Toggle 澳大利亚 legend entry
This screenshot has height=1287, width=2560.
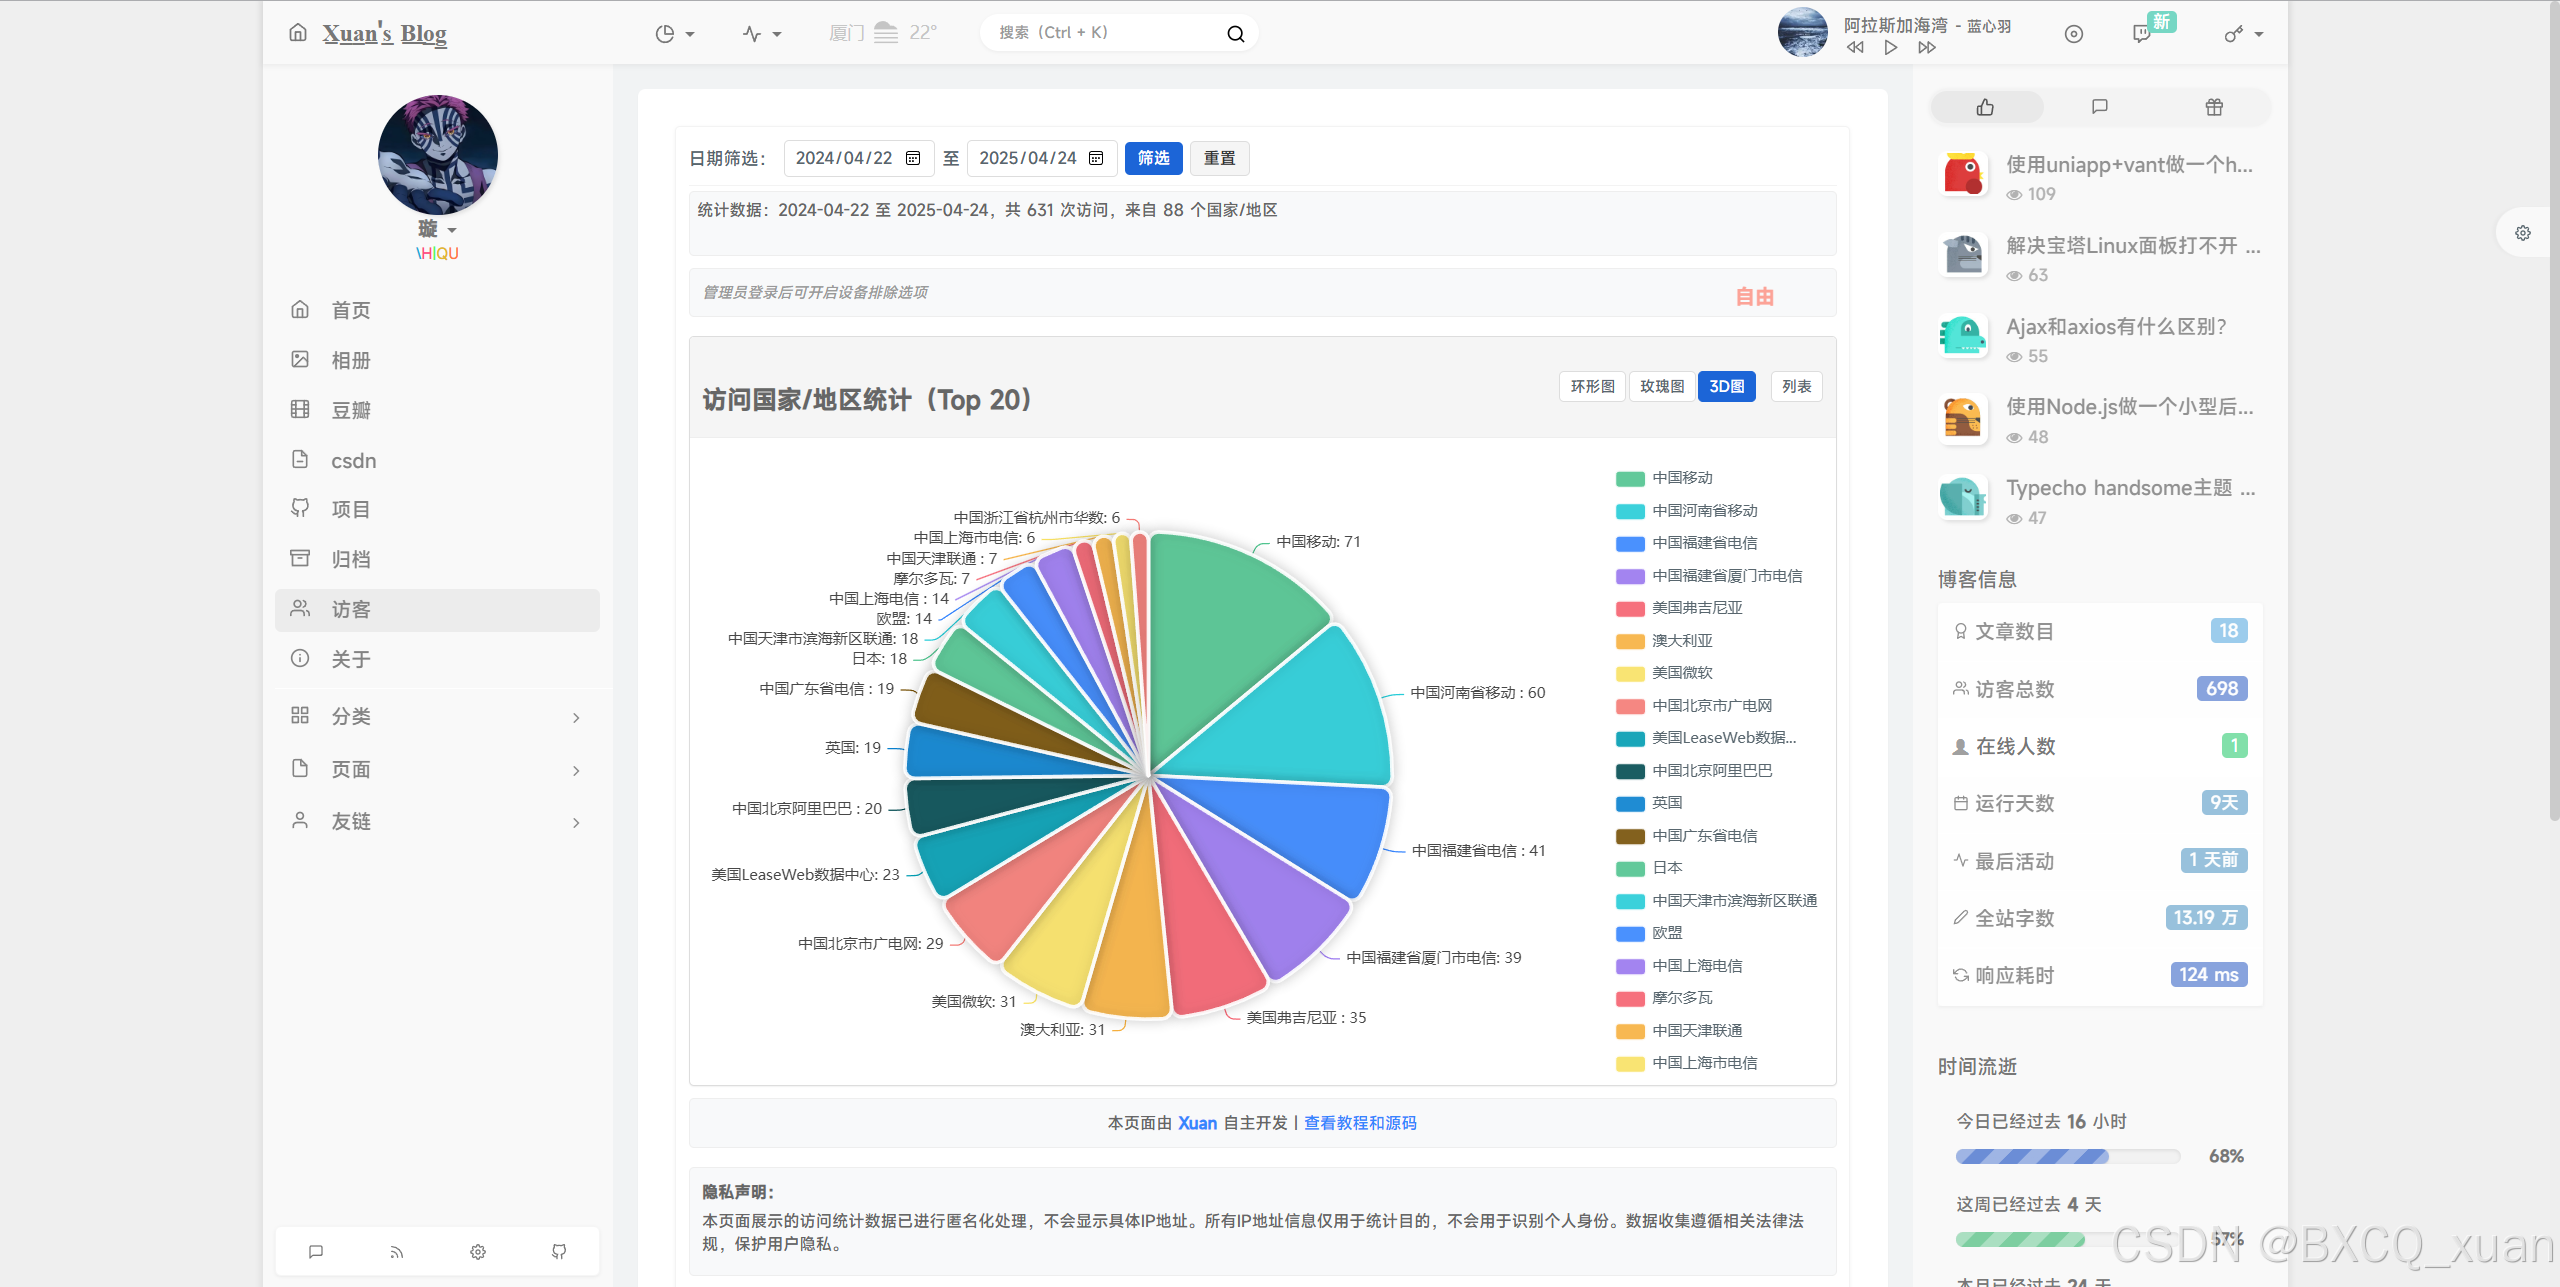pos(1682,641)
